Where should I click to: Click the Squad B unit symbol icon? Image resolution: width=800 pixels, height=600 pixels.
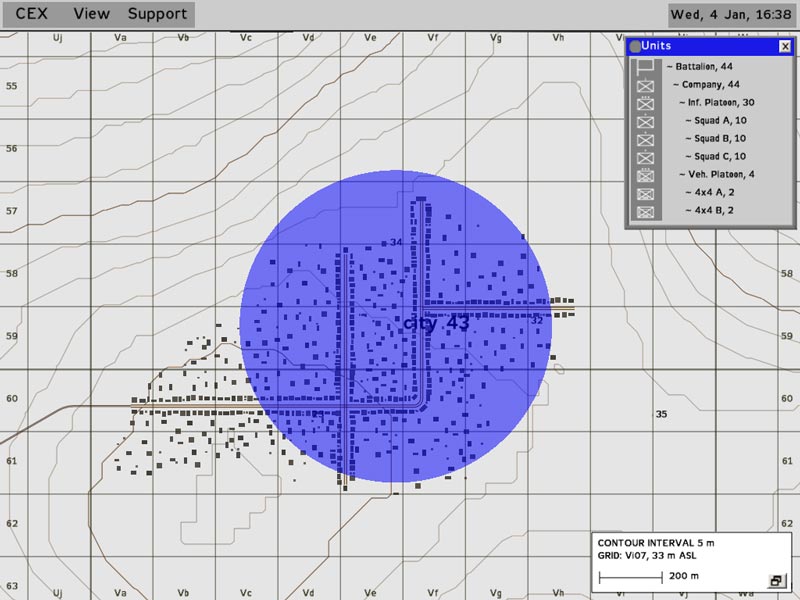point(645,139)
